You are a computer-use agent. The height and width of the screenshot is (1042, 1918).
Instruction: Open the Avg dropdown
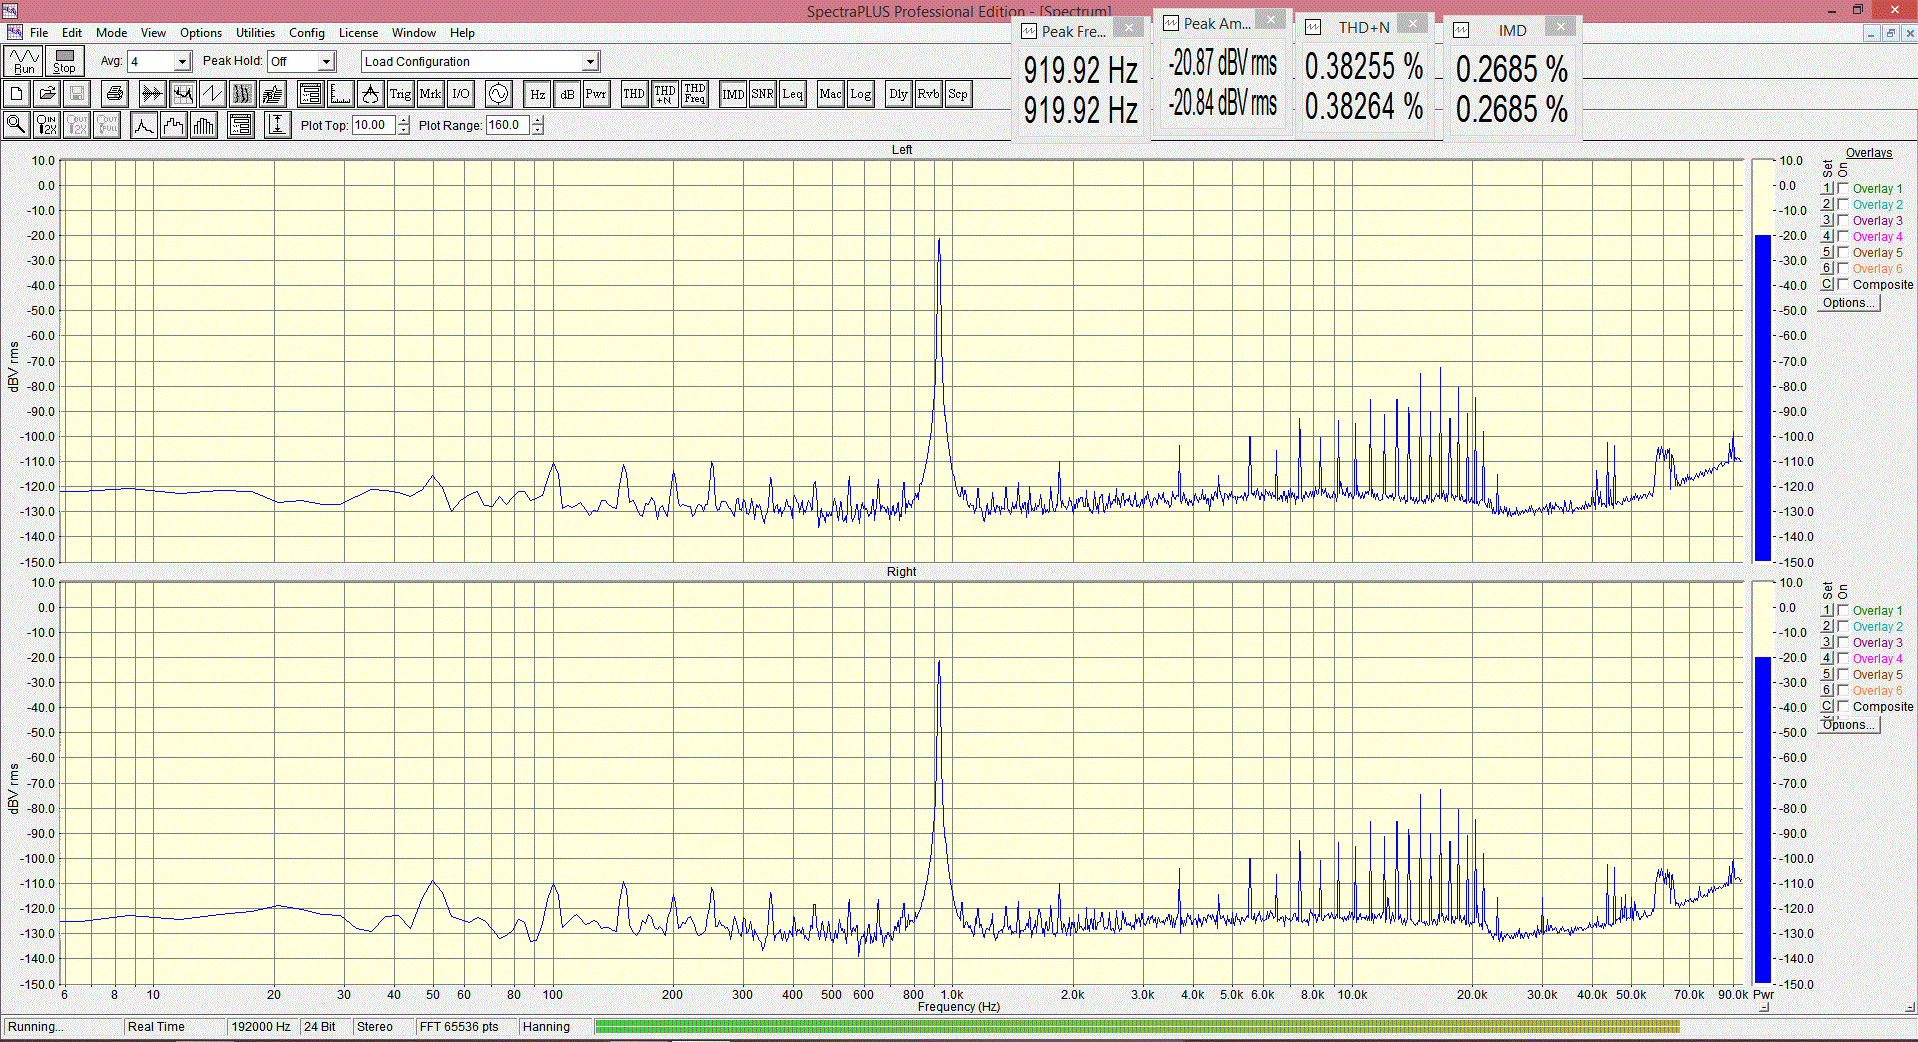coord(182,62)
